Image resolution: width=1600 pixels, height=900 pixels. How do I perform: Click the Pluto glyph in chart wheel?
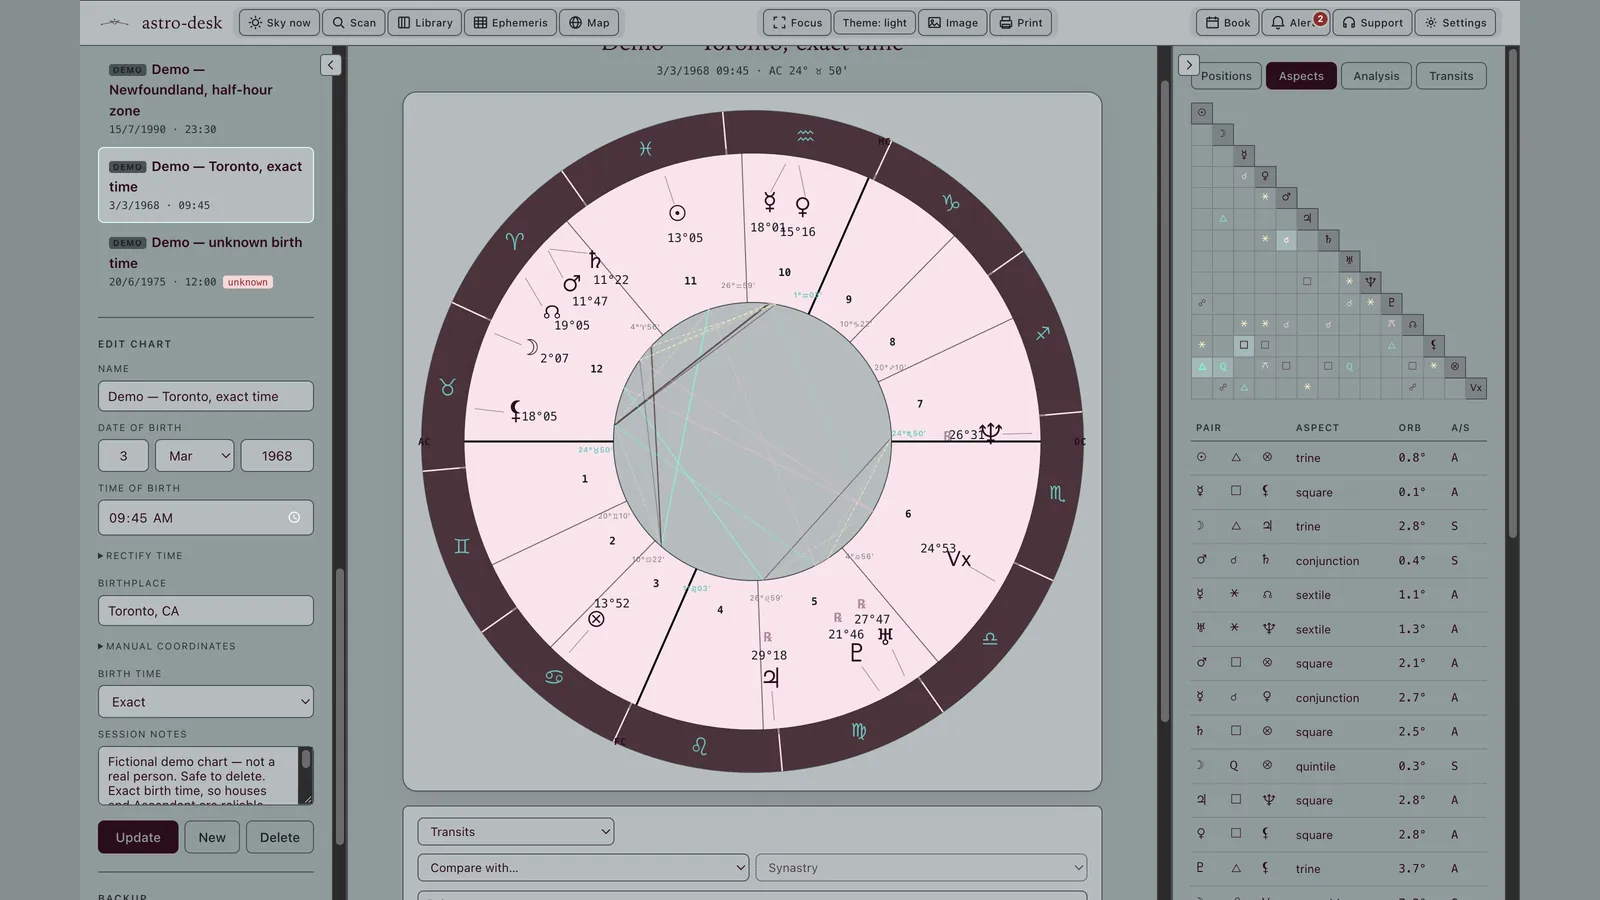(x=856, y=652)
